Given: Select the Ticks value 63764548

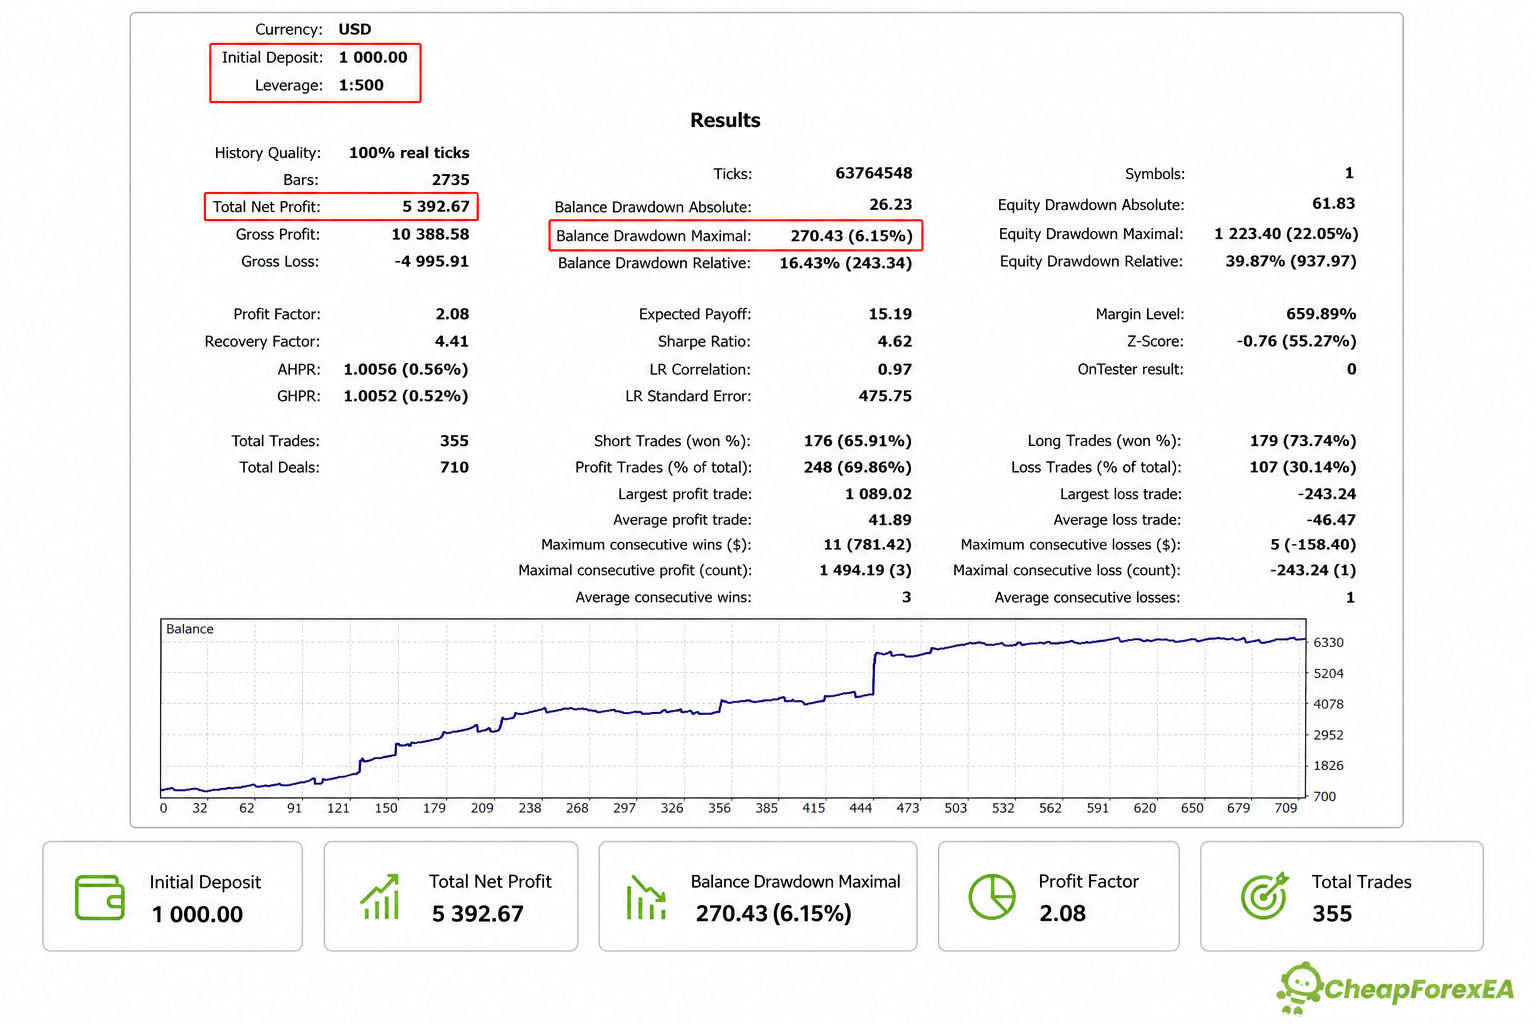Looking at the screenshot, I should 874,173.
